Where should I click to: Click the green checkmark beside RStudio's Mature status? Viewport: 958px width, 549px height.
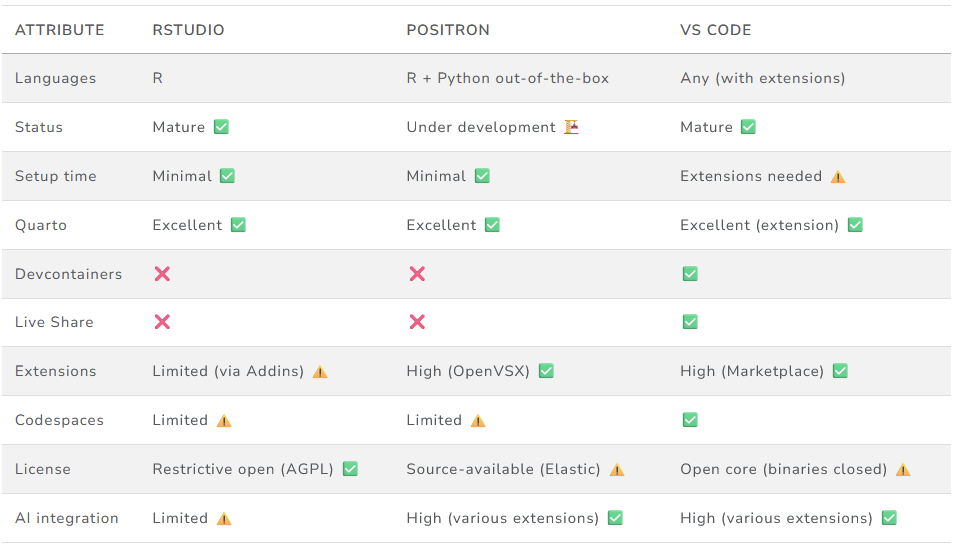click(221, 127)
